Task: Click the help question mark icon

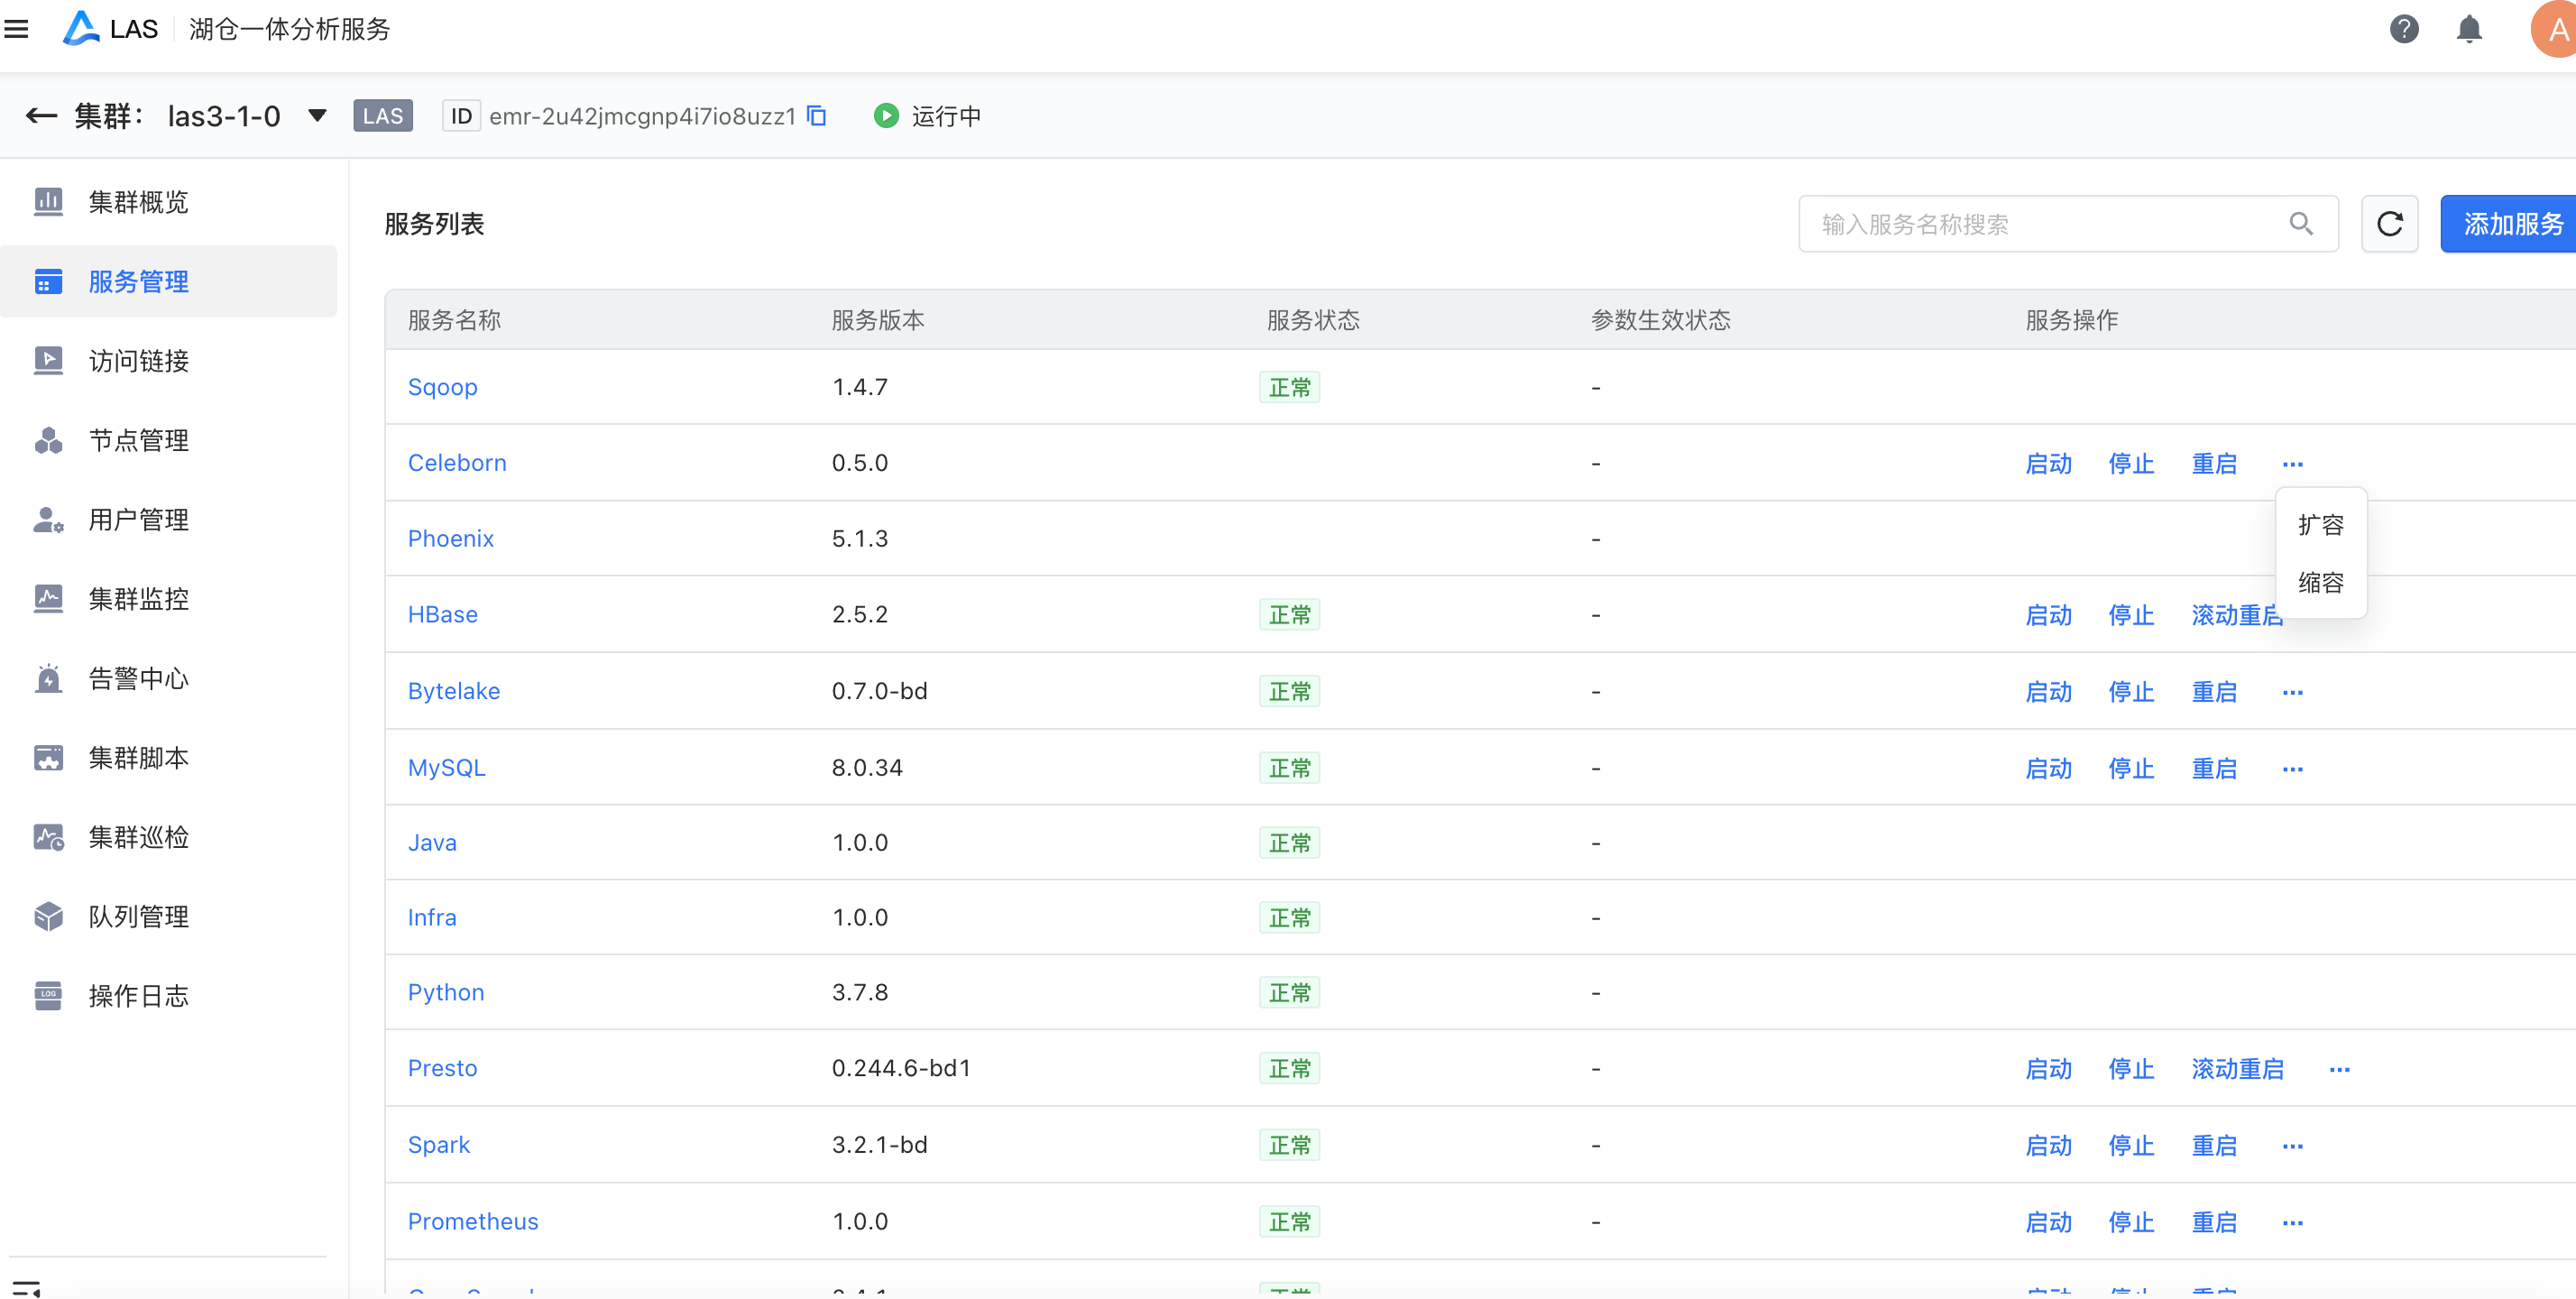Action: point(2403,29)
